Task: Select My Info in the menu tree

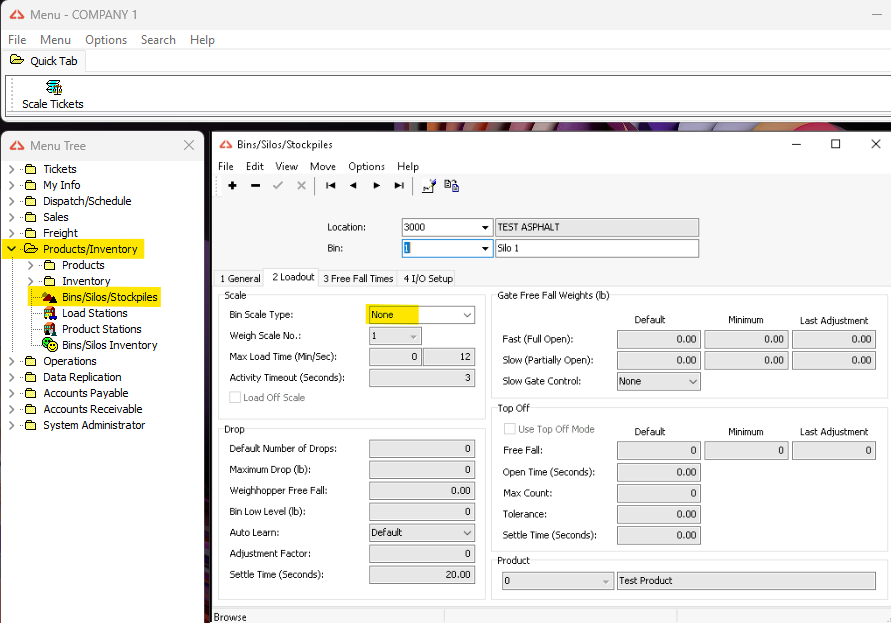Action: (x=62, y=185)
